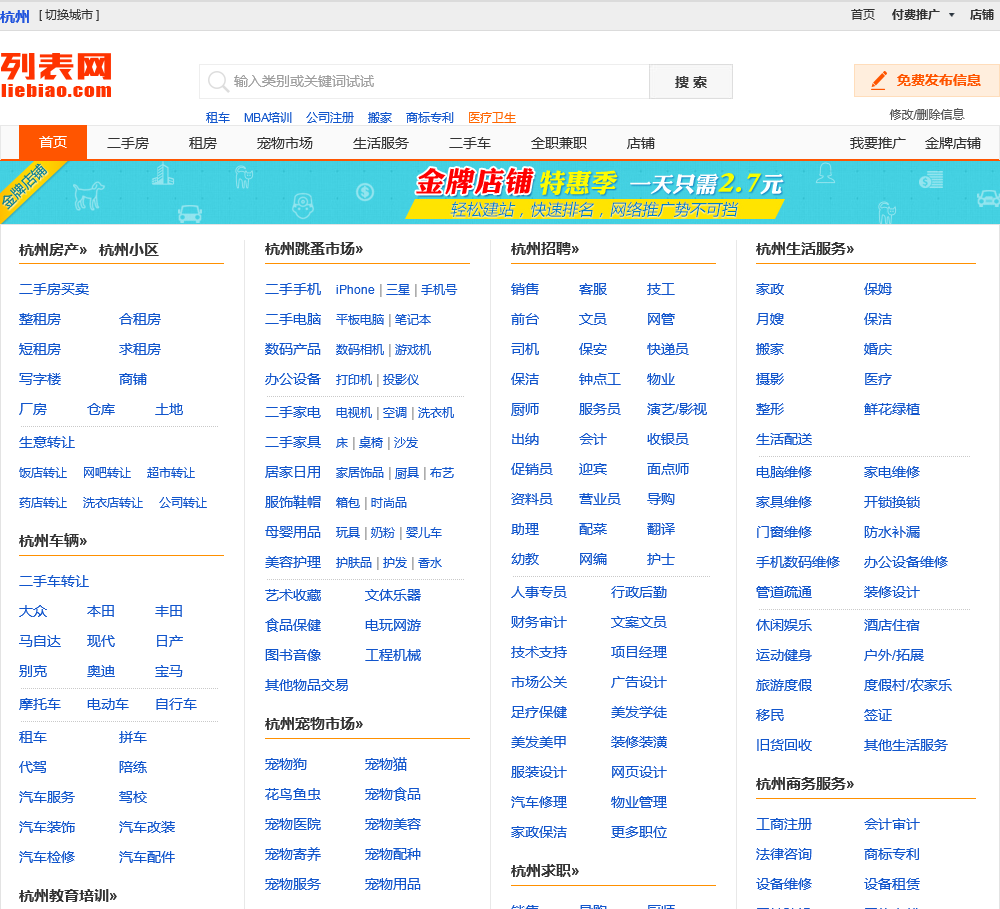Viewport: 1000px width, 909px height.
Task: Select the 生活服务 navigation tab
Action: pos(381,143)
